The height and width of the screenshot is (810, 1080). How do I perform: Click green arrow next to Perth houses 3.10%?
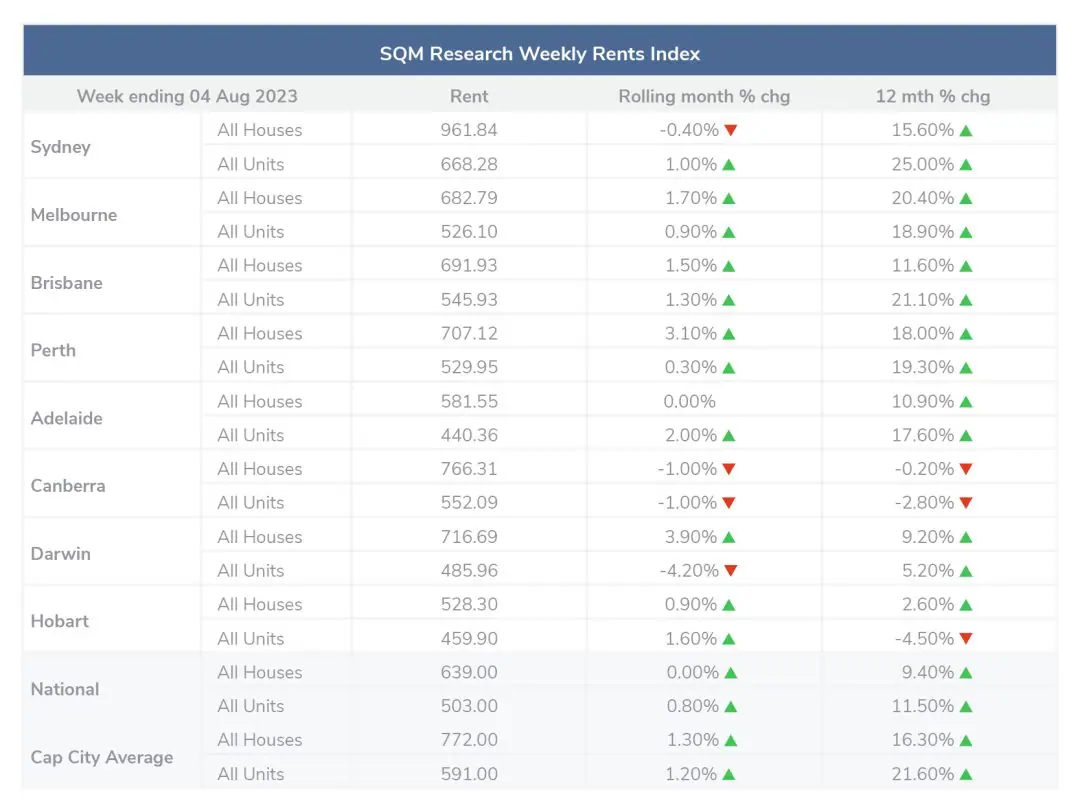pyautogui.click(x=728, y=334)
